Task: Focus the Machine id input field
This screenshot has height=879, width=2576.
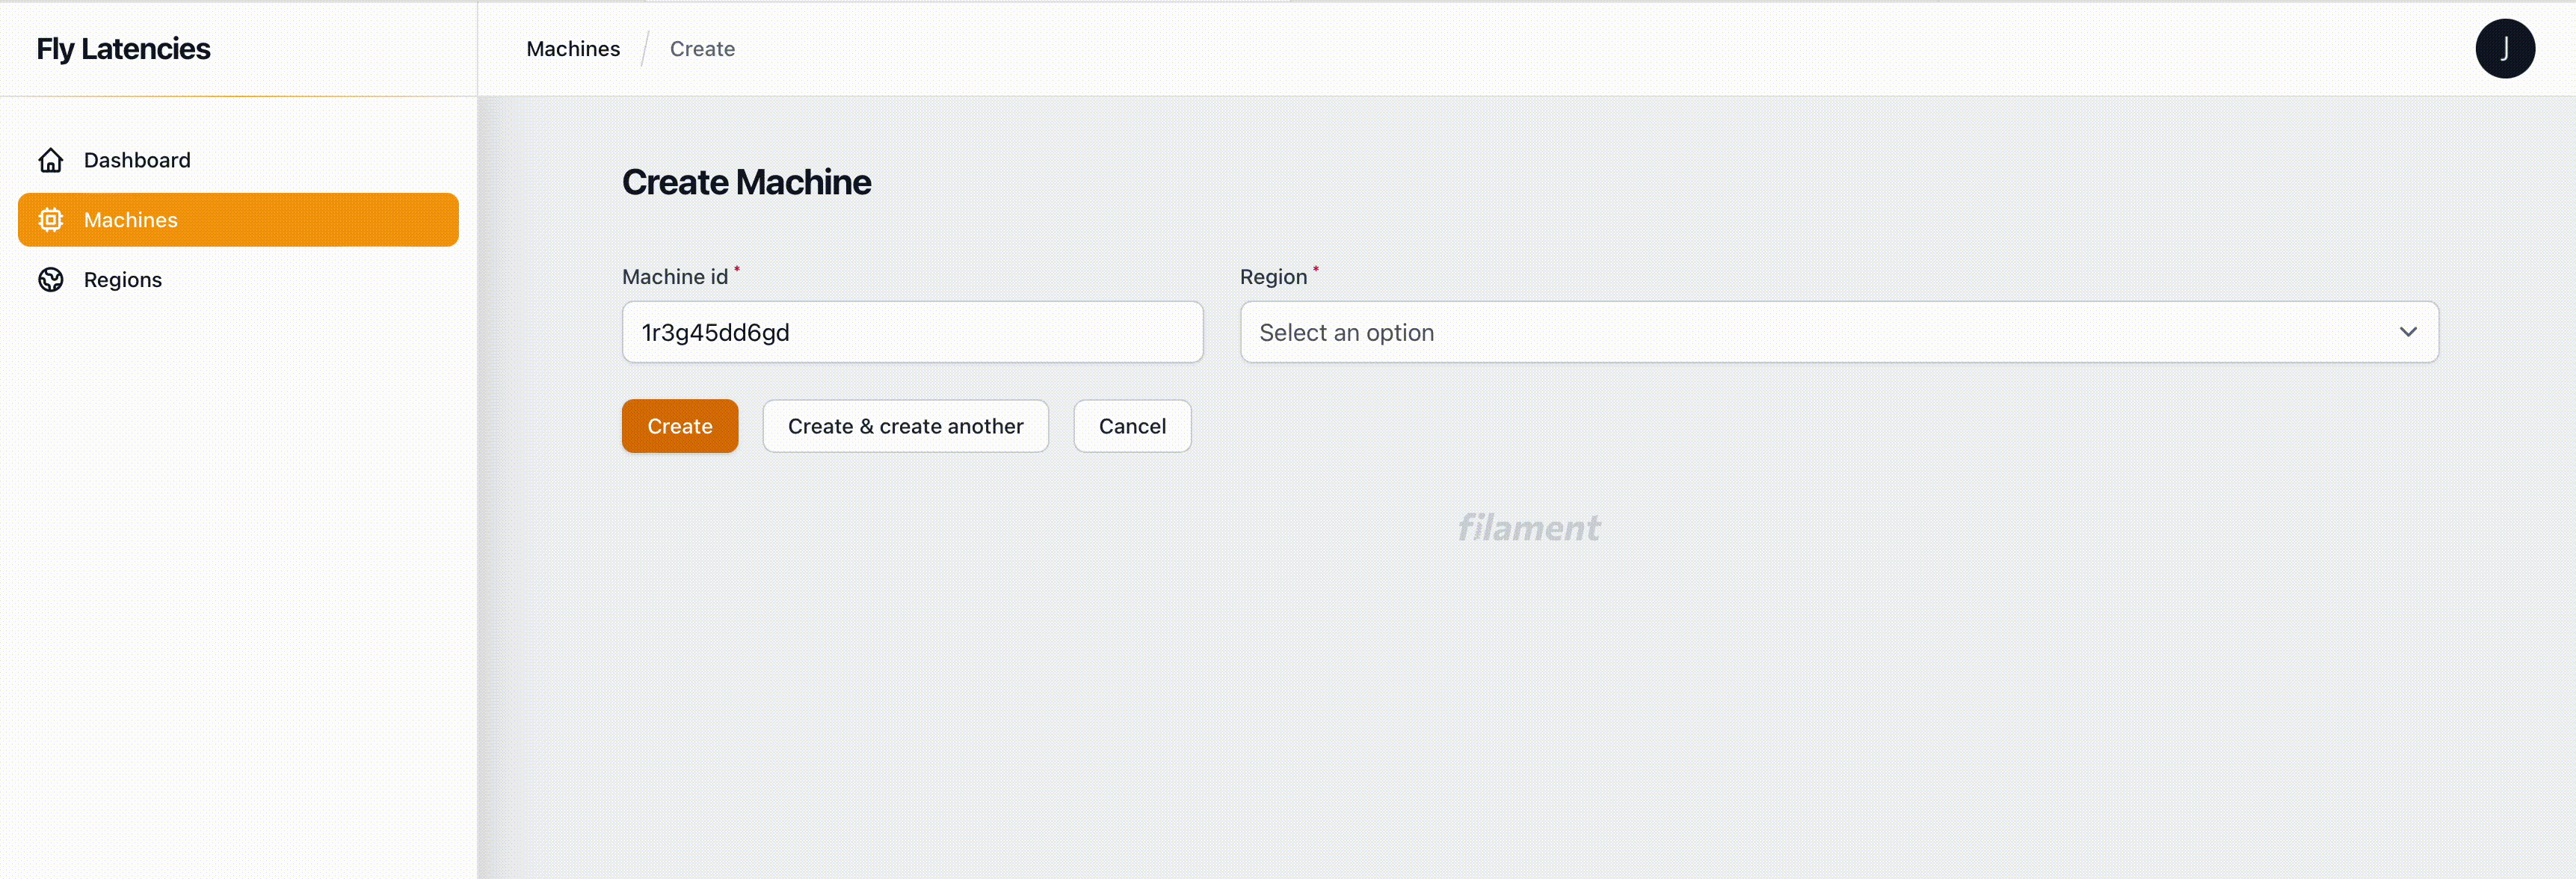Action: click(x=912, y=332)
